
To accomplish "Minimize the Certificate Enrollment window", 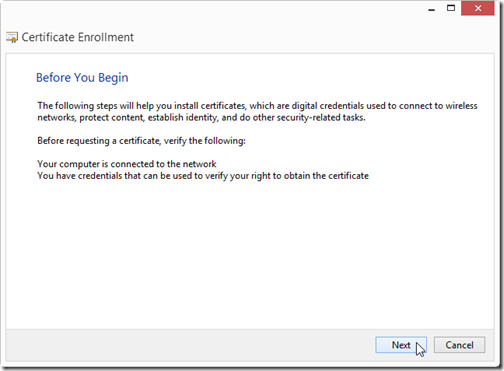I will point(432,9).
